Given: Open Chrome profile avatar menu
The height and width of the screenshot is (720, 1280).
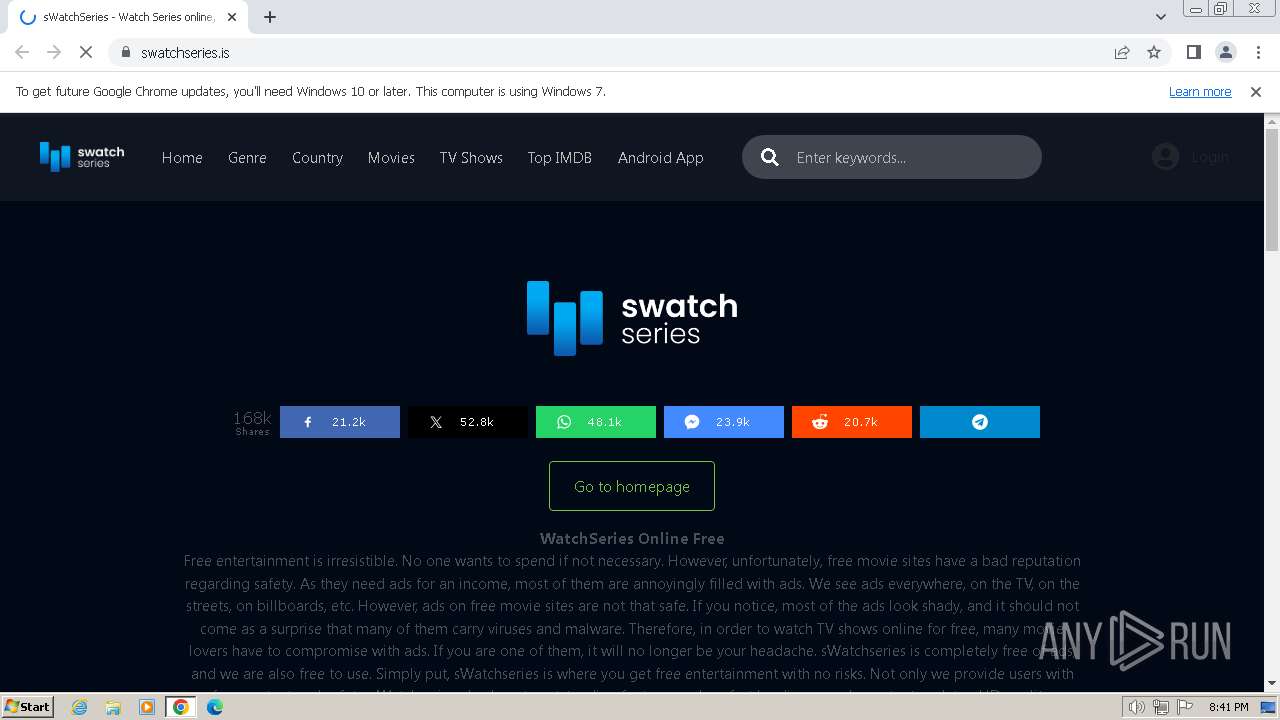Looking at the screenshot, I should coord(1226,52).
